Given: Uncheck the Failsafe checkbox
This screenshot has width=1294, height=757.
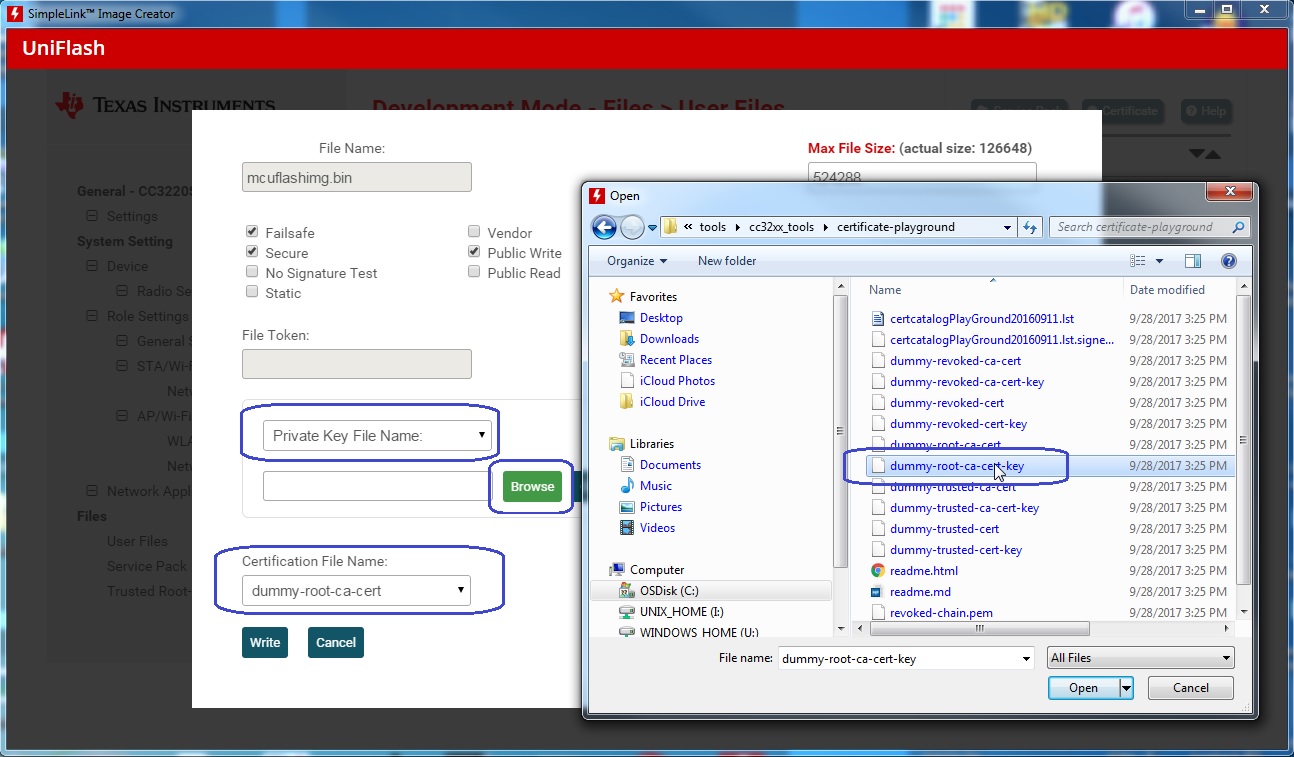Looking at the screenshot, I should pos(252,232).
